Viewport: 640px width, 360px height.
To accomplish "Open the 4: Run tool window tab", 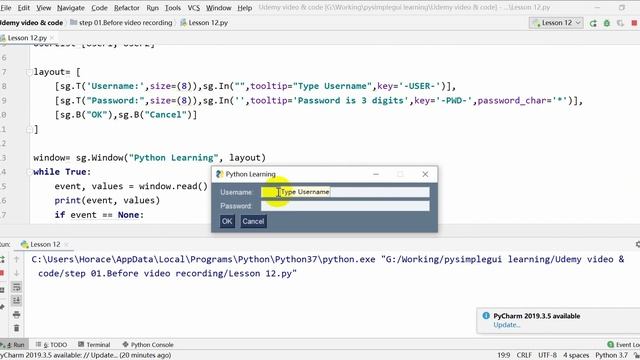I will pos(13,345).
